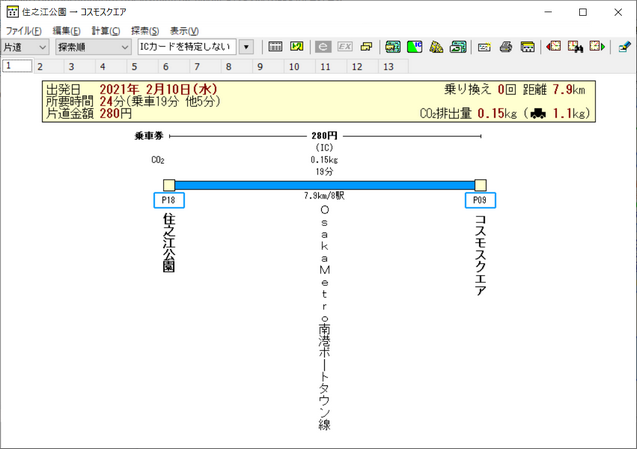Select route tab 8
637x449 pixels.
point(237,66)
